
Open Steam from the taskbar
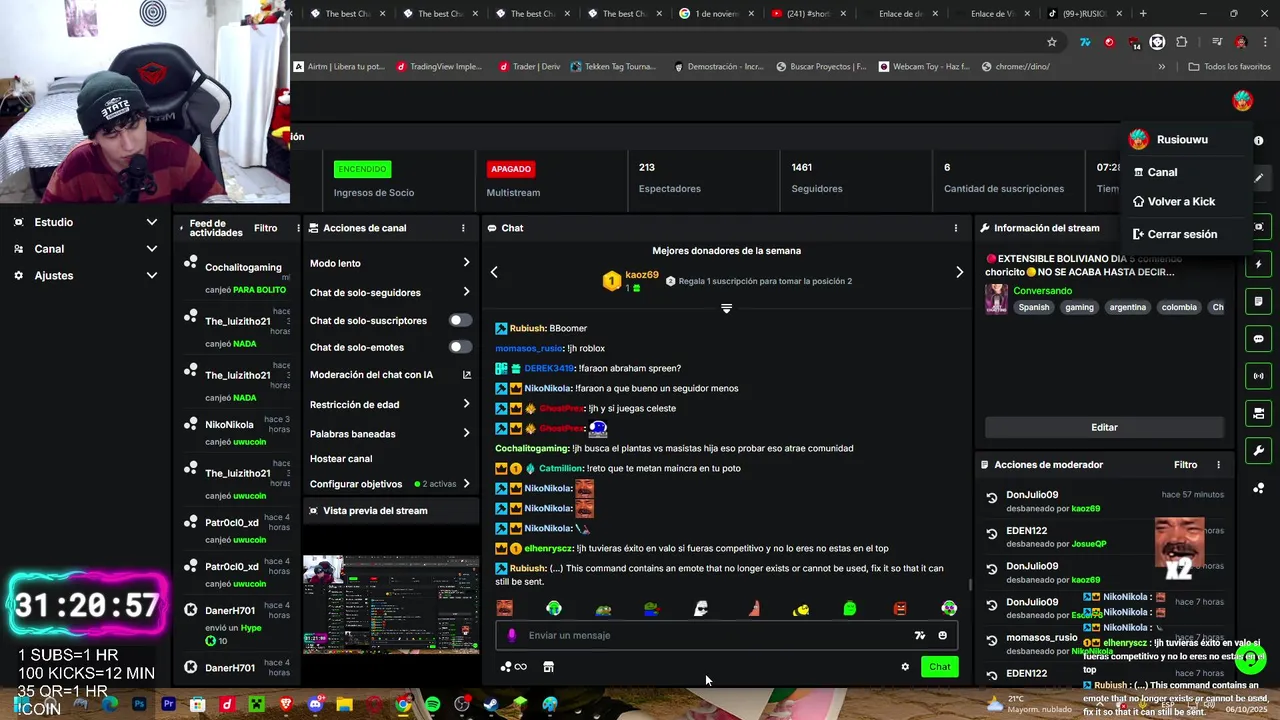click(x=491, y=704)
